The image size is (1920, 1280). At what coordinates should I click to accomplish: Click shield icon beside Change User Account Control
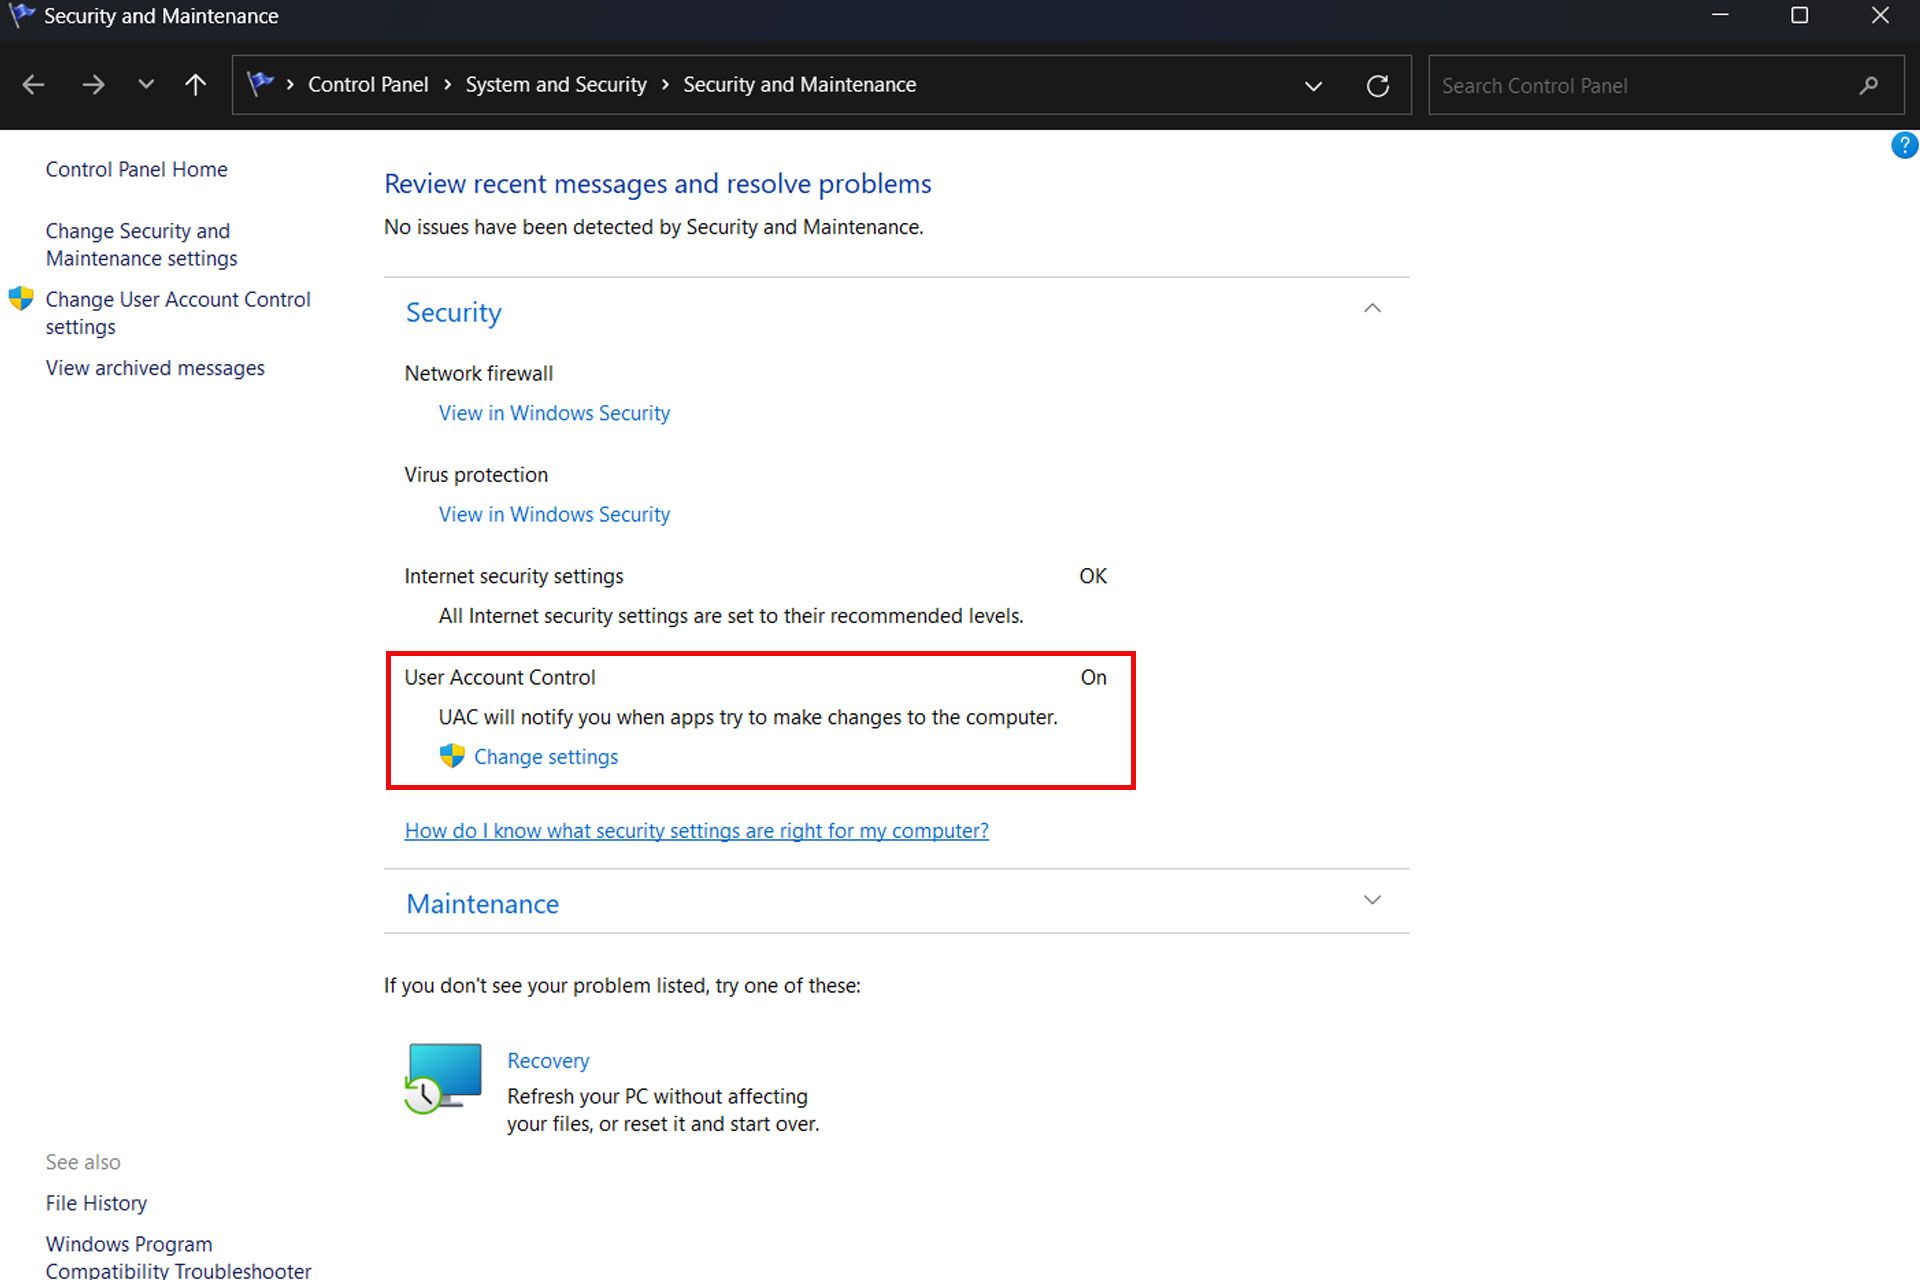pyautogui.click(x=21, y=299)
